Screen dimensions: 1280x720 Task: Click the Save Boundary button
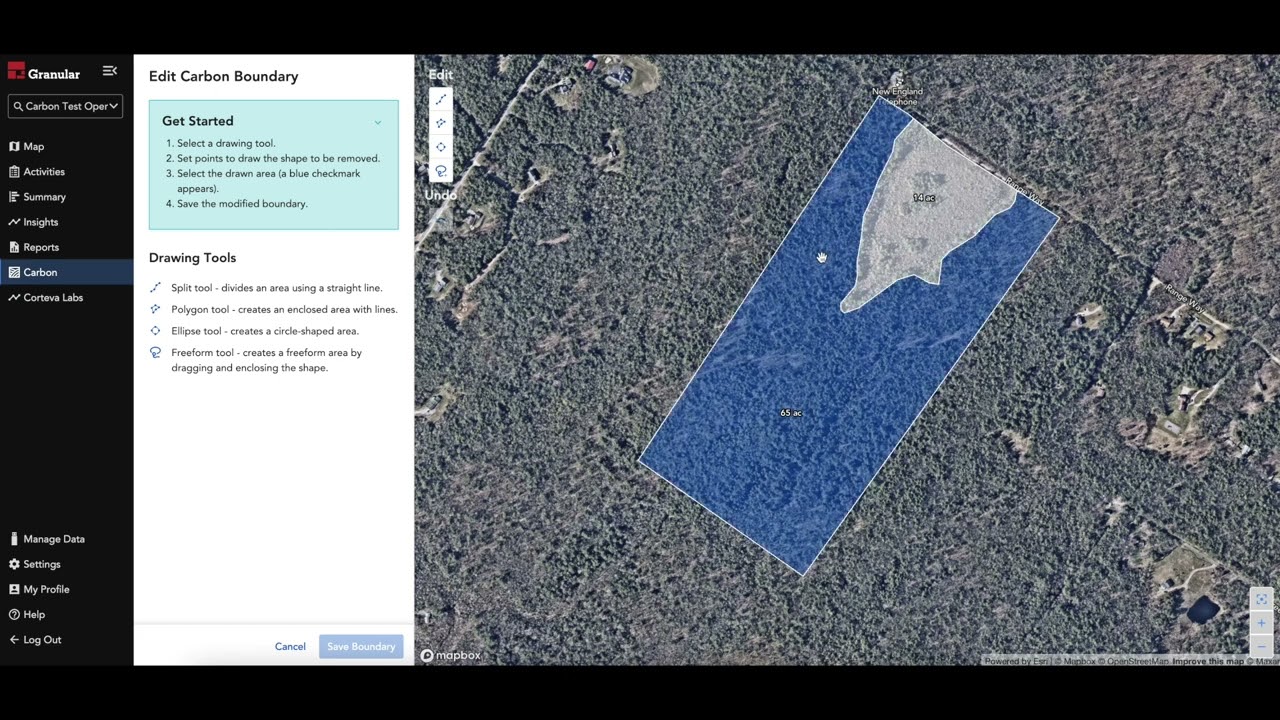361,646
